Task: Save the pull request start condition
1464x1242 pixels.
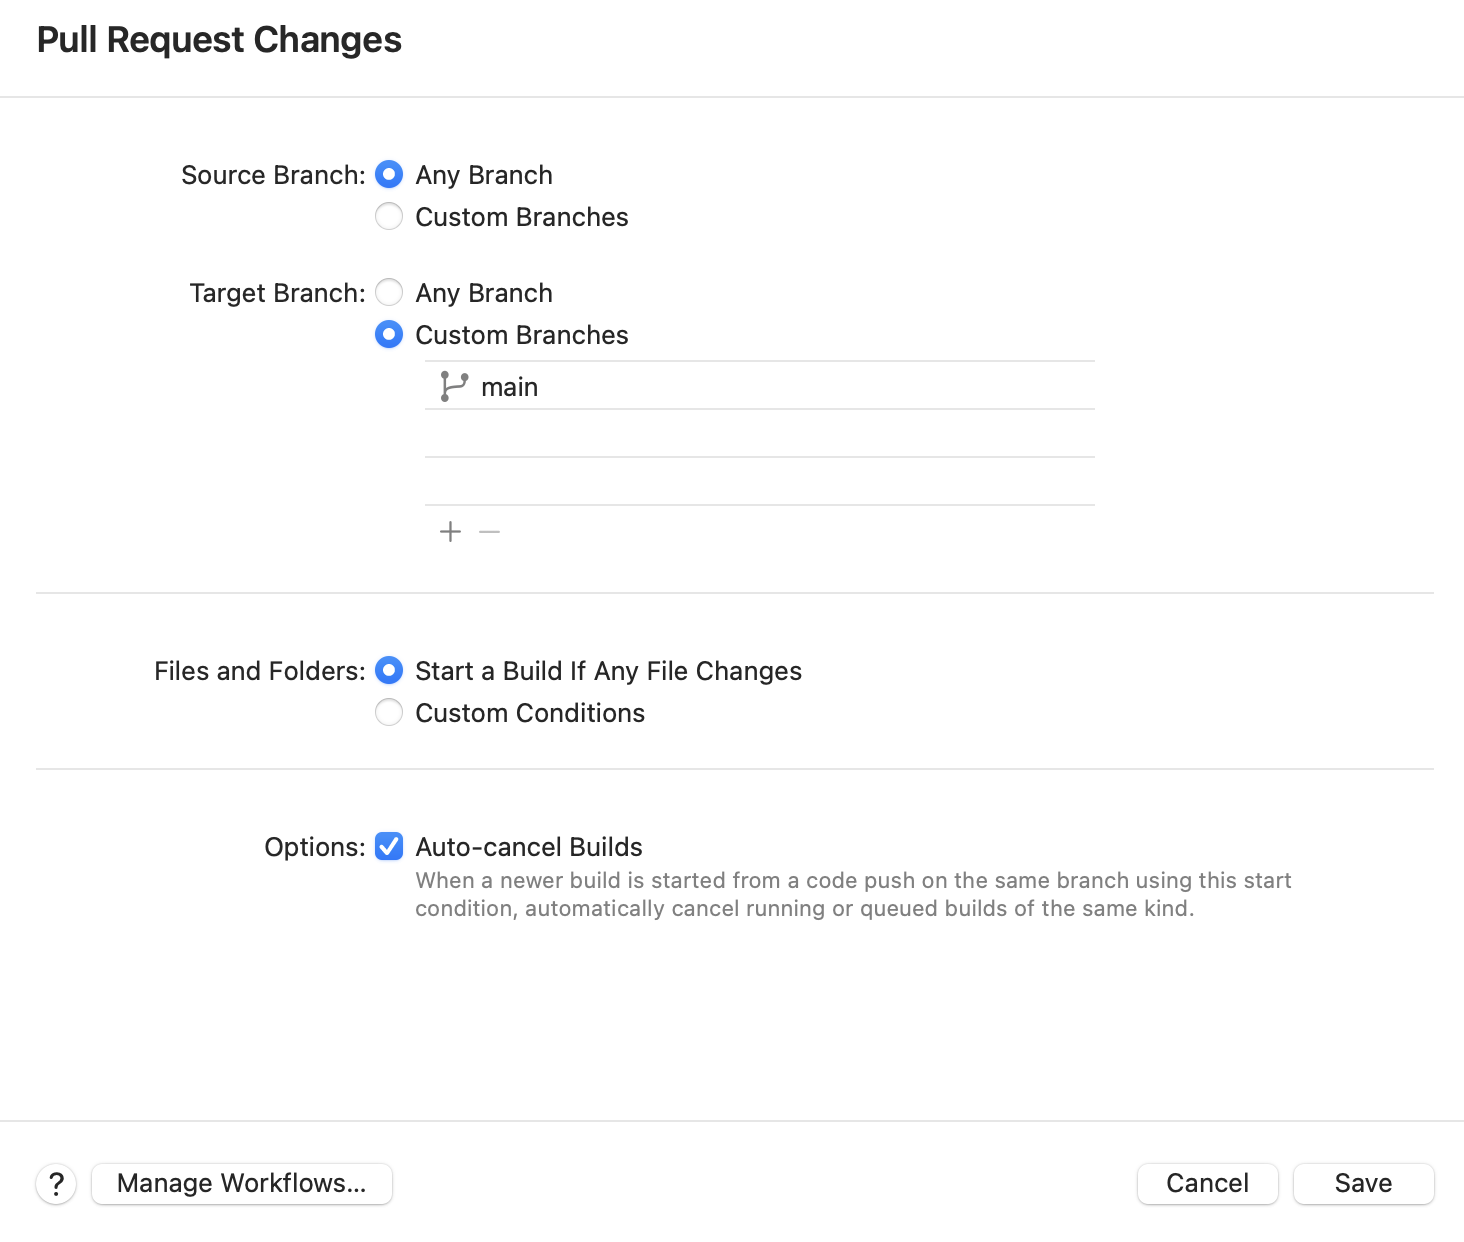Action: click(1363, 1184)
